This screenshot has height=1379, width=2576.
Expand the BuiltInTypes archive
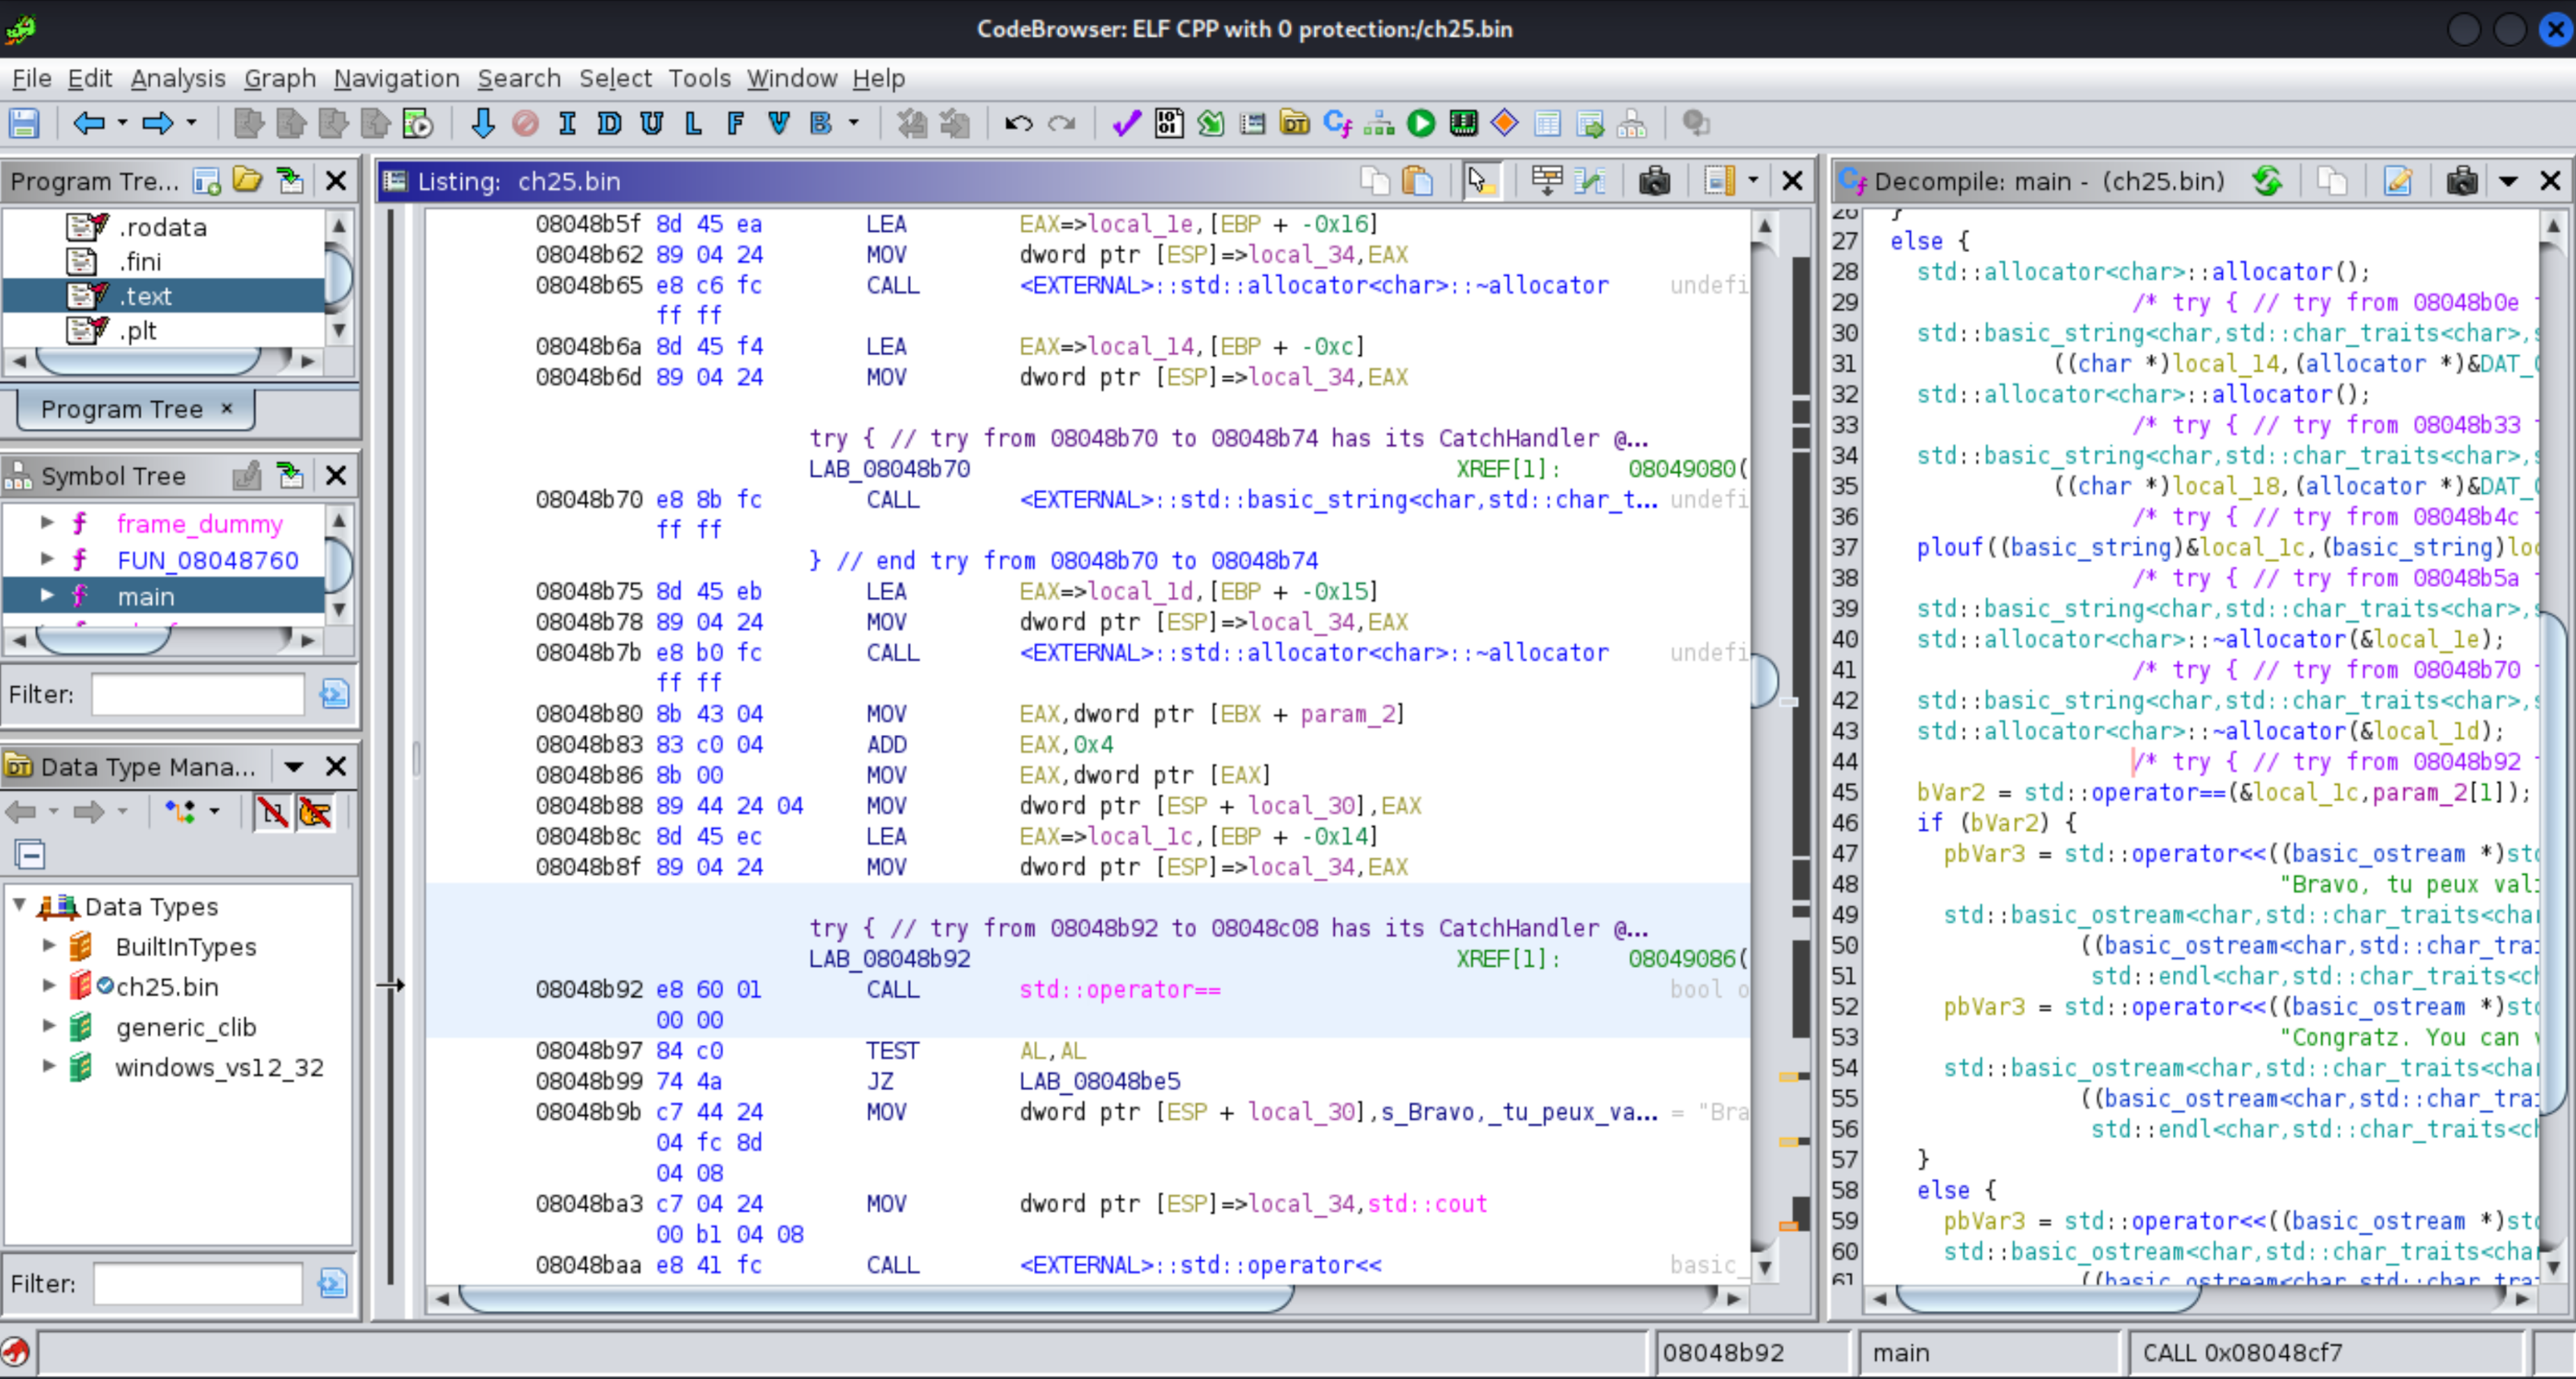click(x=48, y=945)
